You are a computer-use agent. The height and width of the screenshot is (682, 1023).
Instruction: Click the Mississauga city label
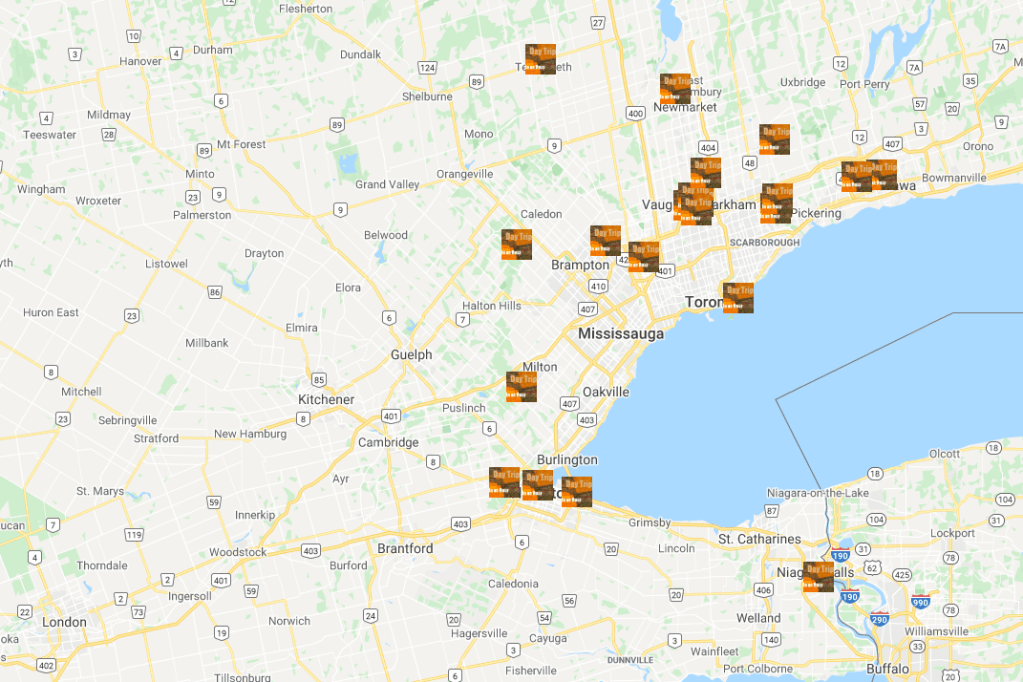pos(620,334)
